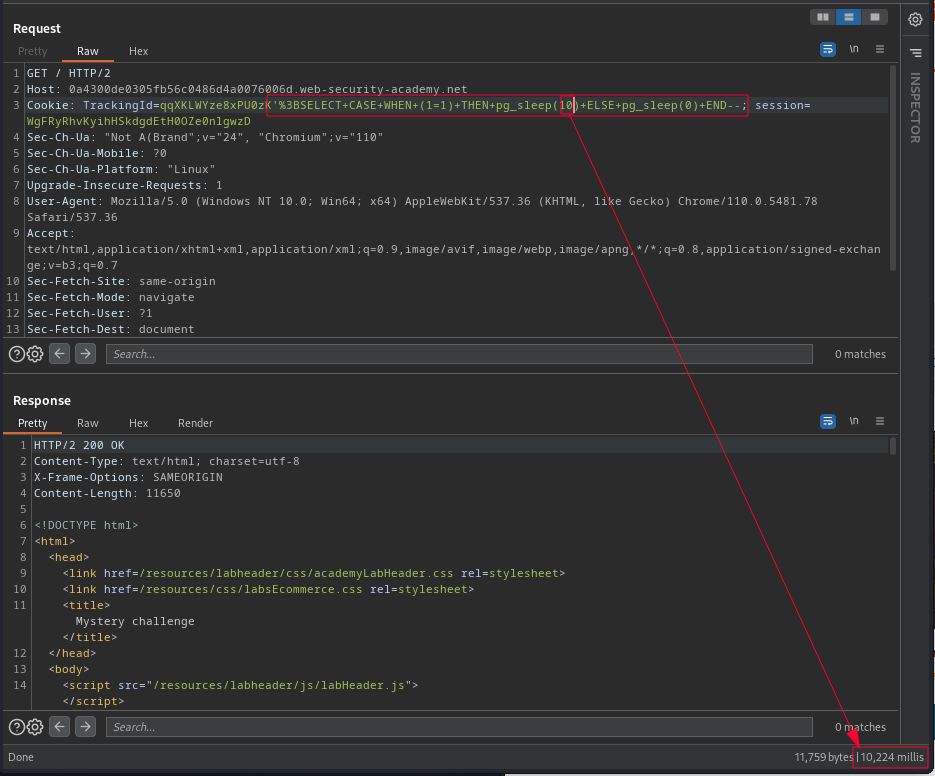Click the Sec-Fetch-Site: same-origin header
This screenshot has width=935, height=776.
click(121, 282)
